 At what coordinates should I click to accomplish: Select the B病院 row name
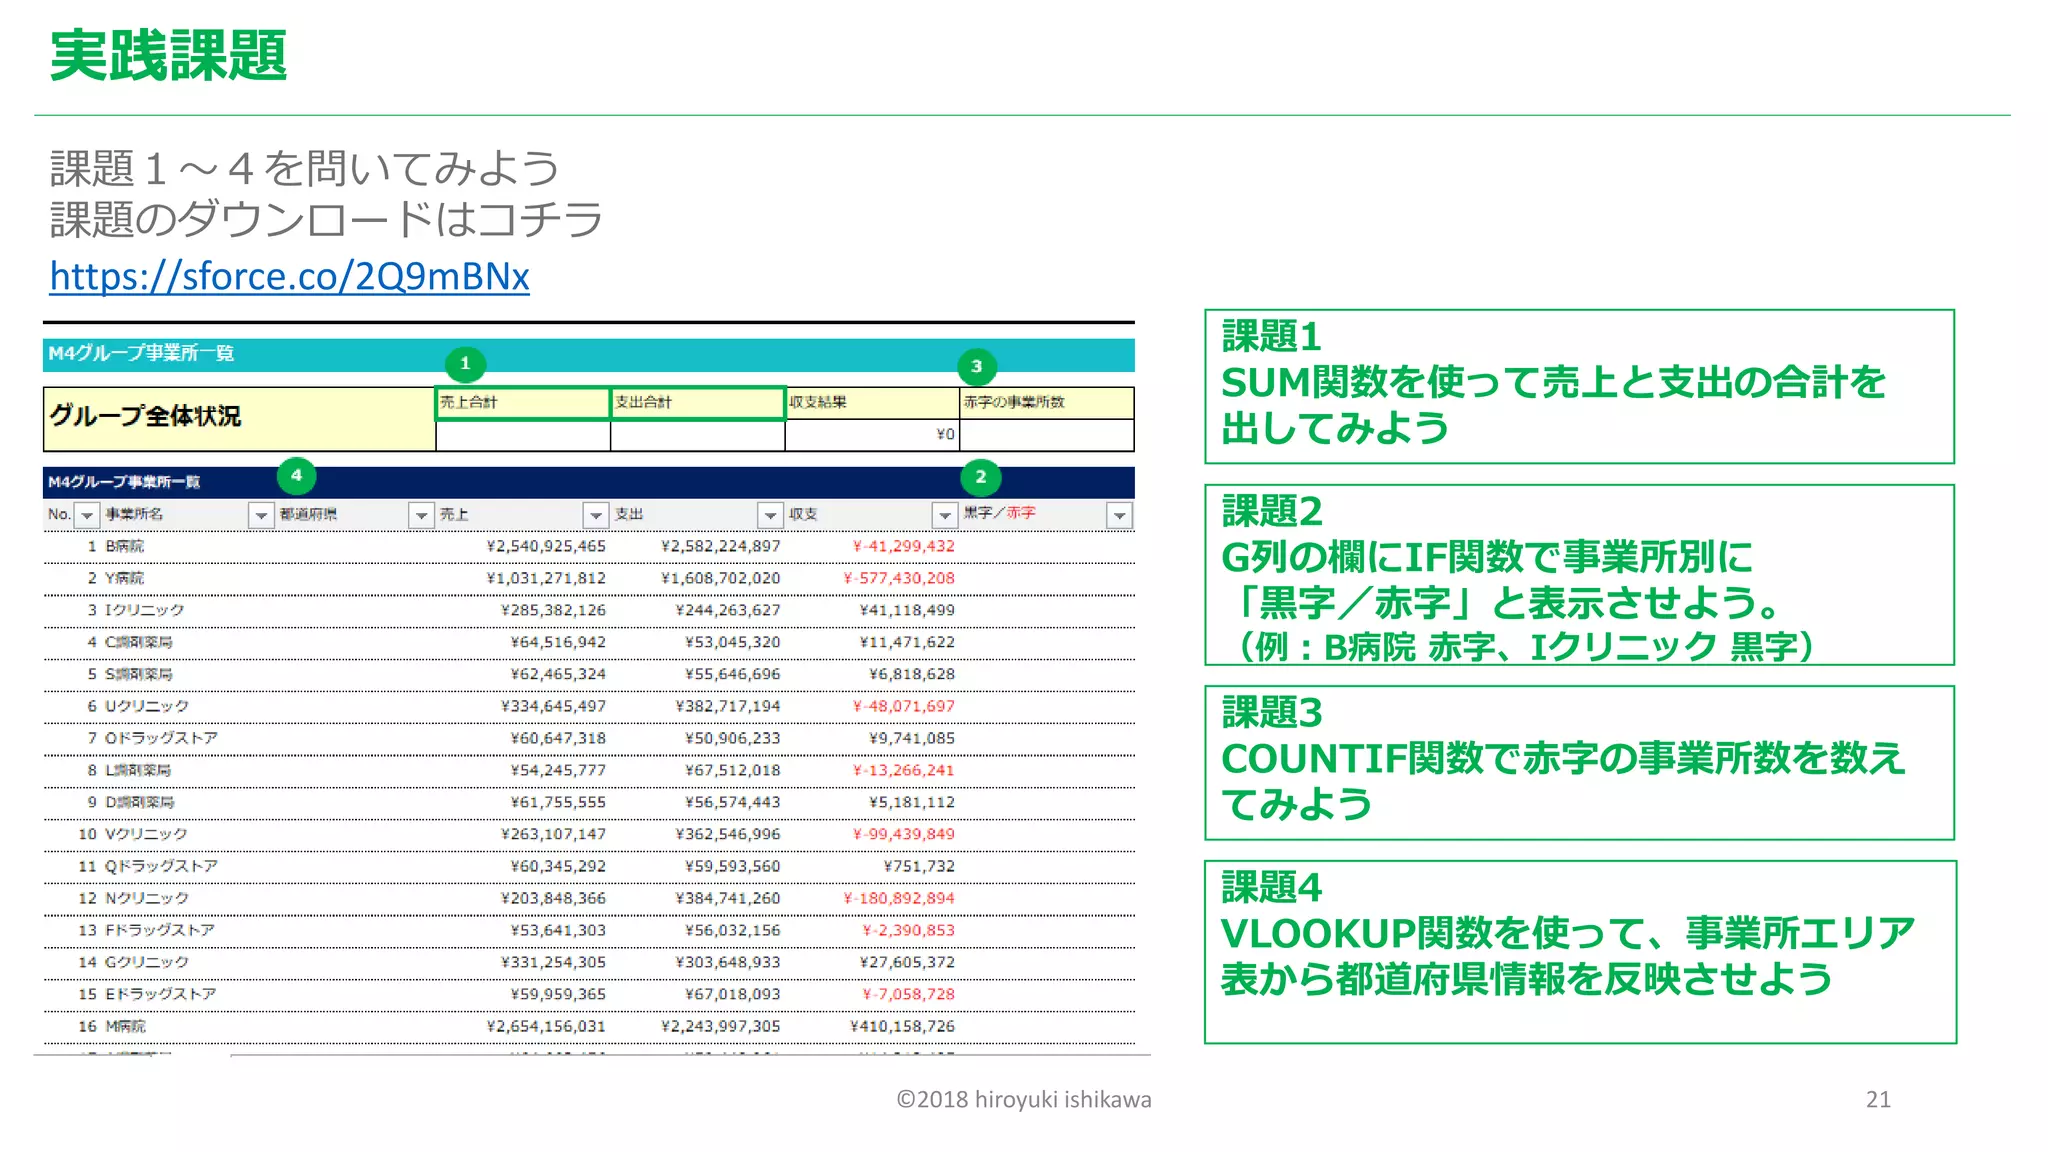(125, 546)
